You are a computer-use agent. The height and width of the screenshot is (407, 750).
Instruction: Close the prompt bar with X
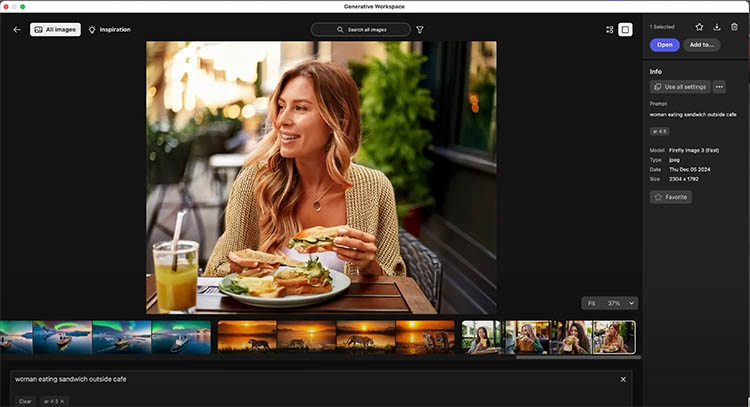tap(623, 379)
